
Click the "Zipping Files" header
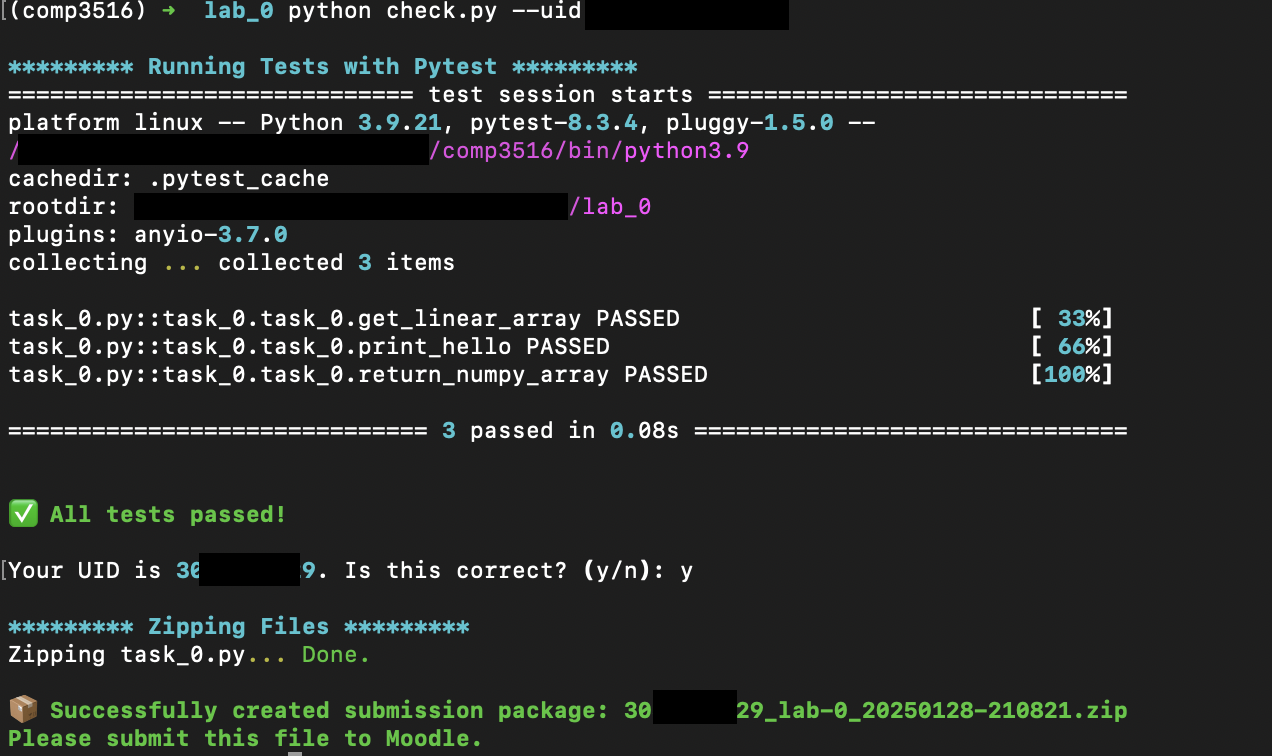point(238,627)
